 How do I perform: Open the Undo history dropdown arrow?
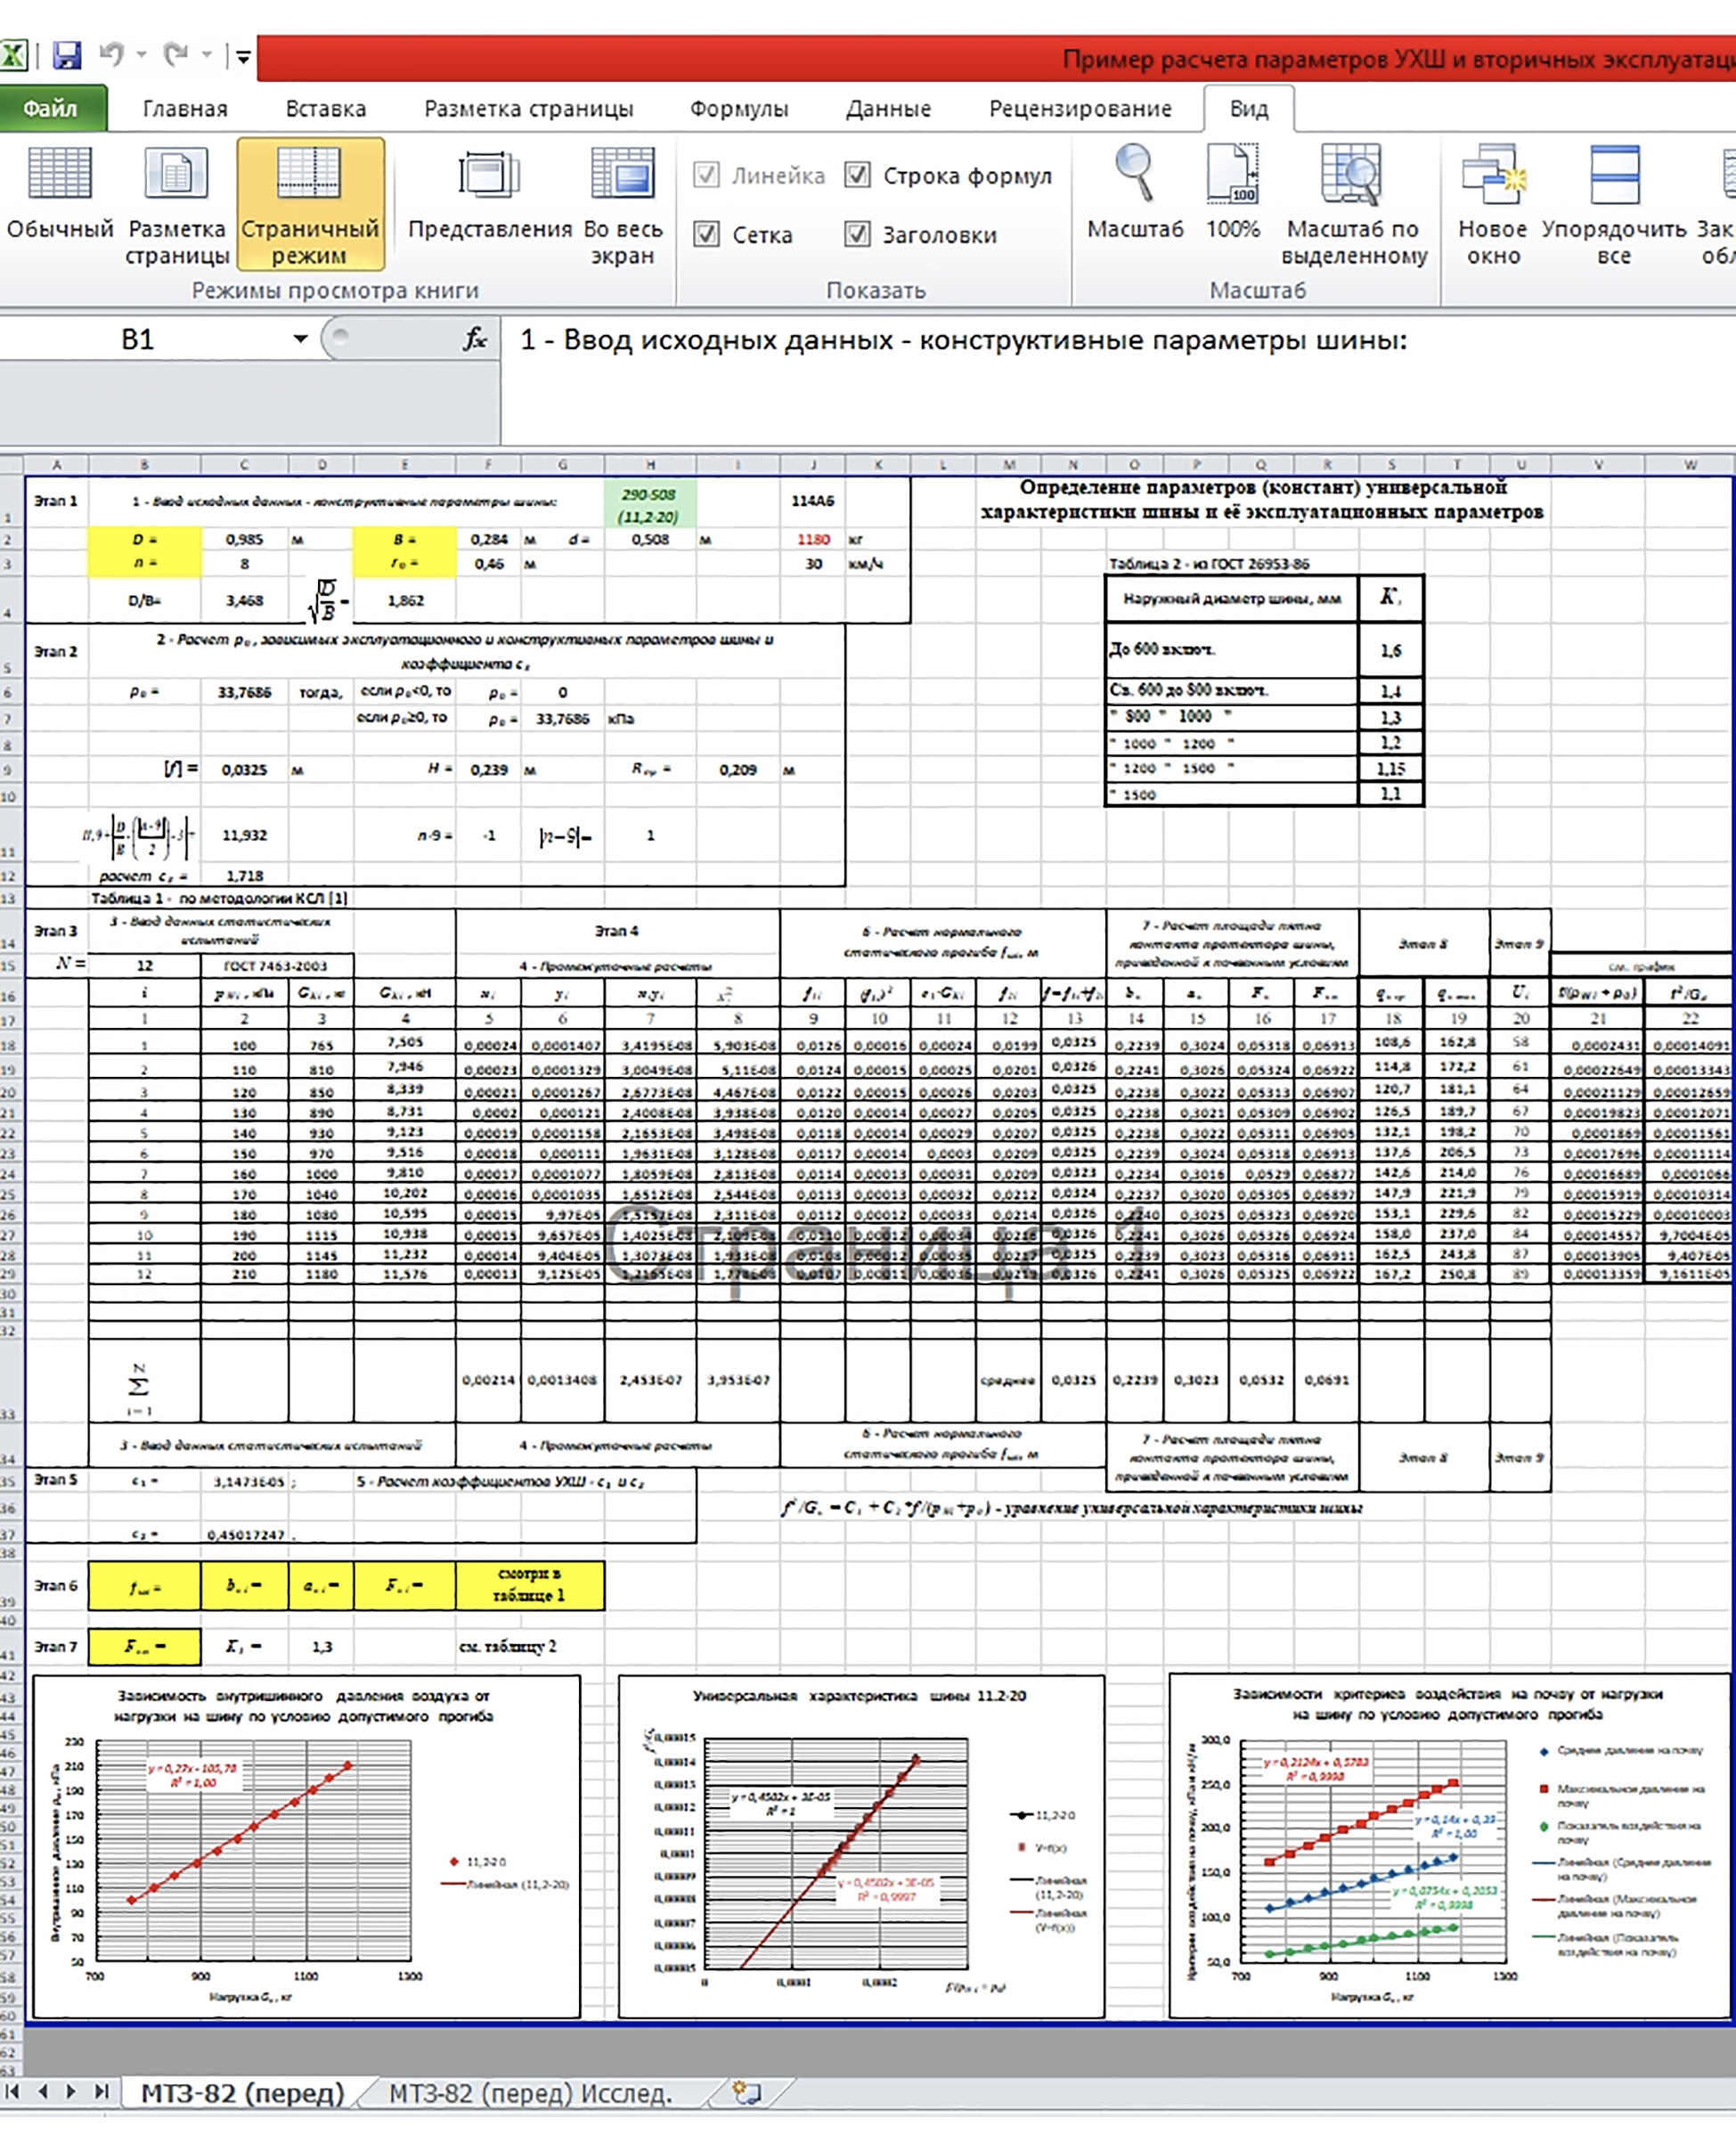pyautogui.click(x=142, y=55)
